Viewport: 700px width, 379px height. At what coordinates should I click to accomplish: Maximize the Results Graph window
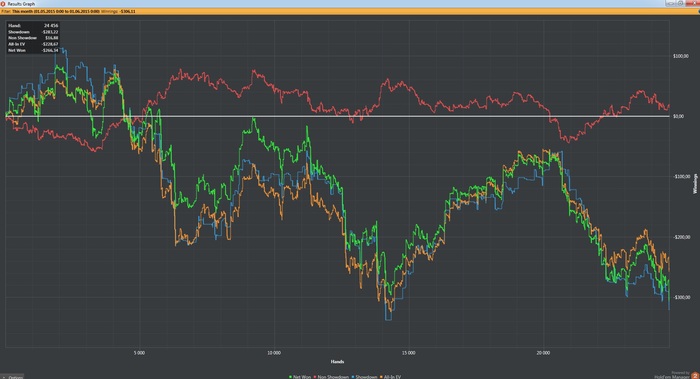point(680,3)
